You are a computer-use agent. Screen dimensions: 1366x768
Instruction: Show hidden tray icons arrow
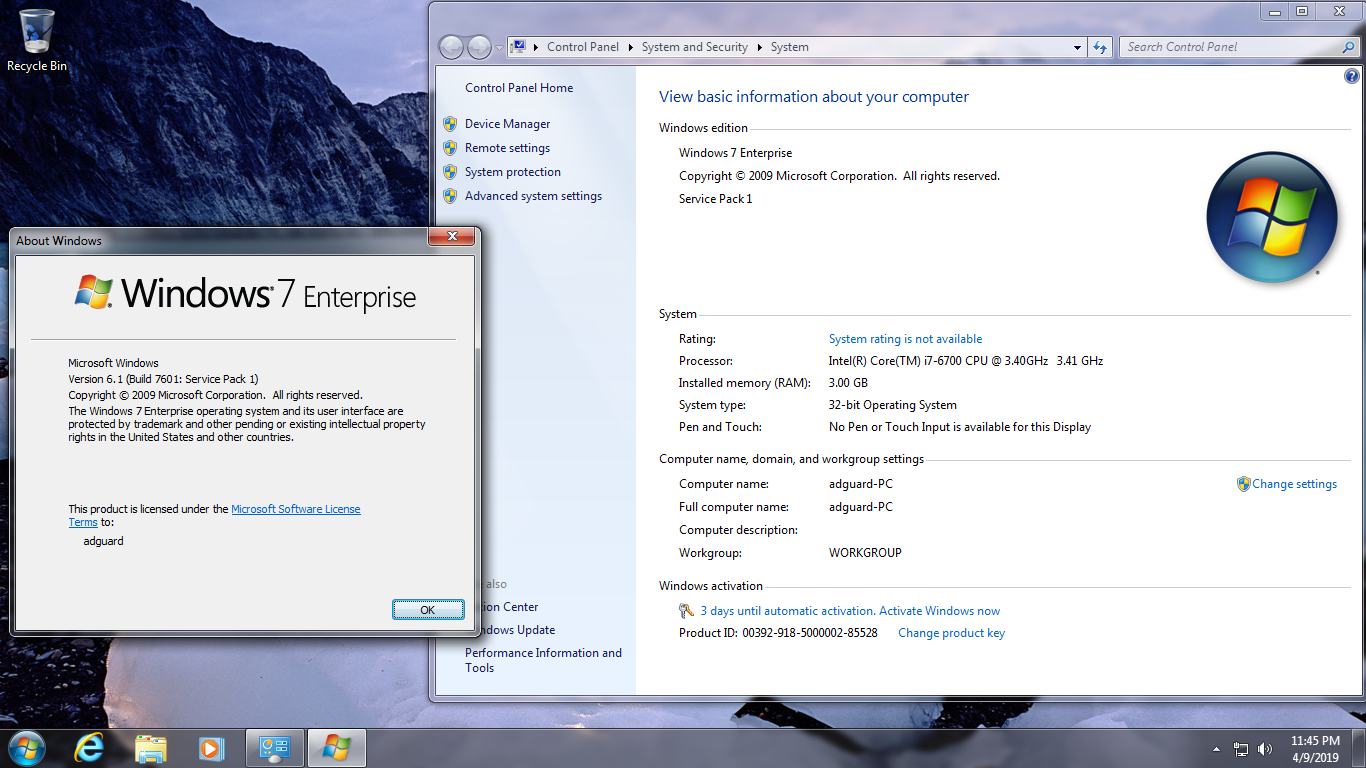(1216, 749)
